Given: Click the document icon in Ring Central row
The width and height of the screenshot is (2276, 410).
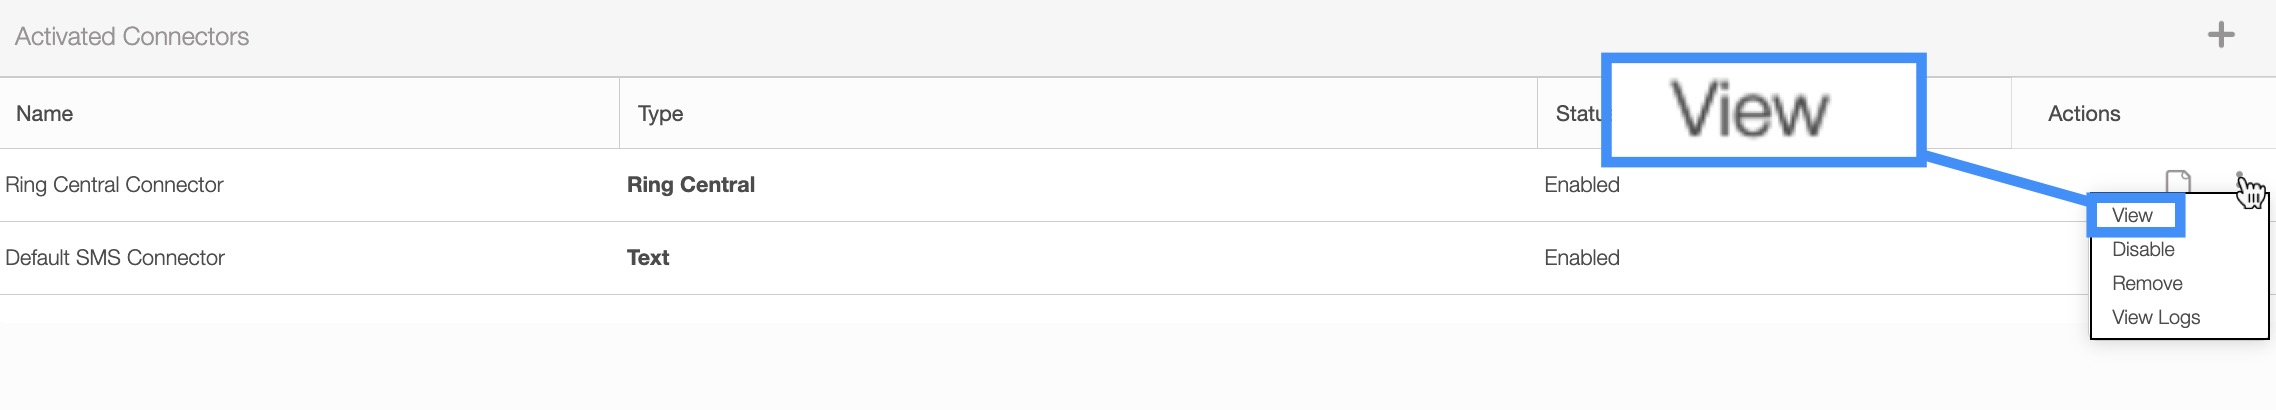Looking at the screenshot, I should point(2177,182).
